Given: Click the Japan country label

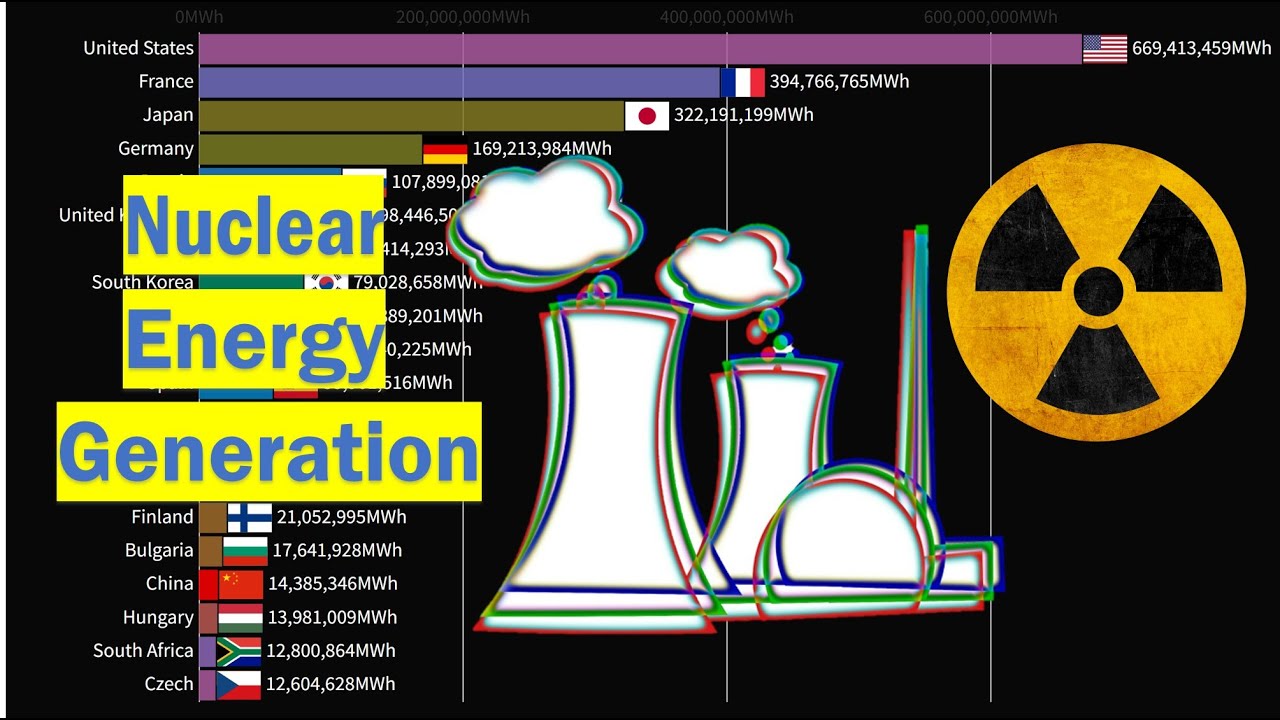Looking at the screenshot, I should click(168, 115).
